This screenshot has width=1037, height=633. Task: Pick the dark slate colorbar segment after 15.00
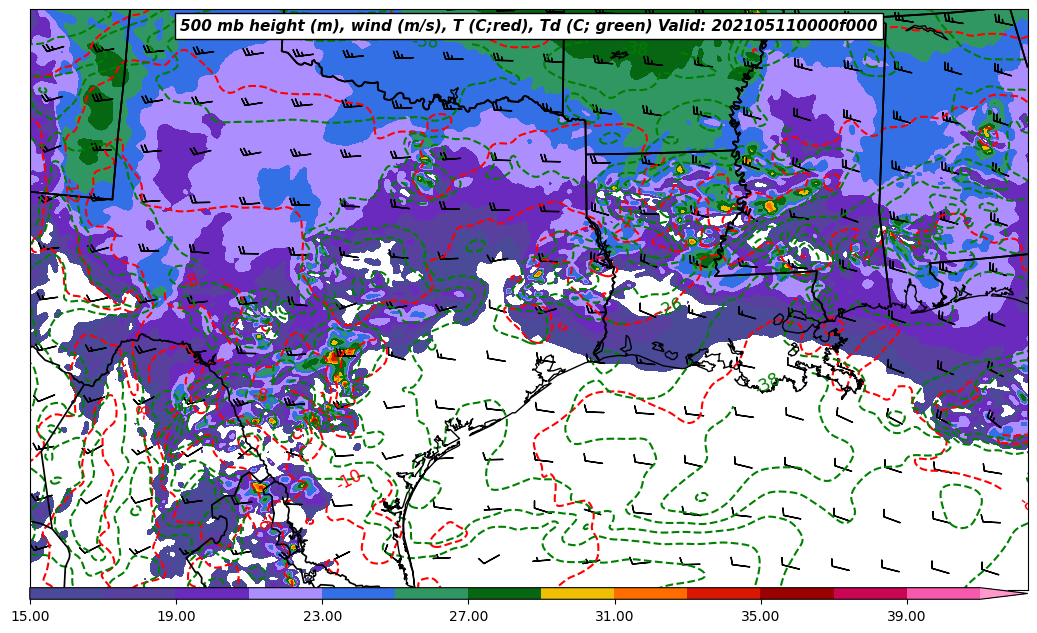(x=66, y=593)
